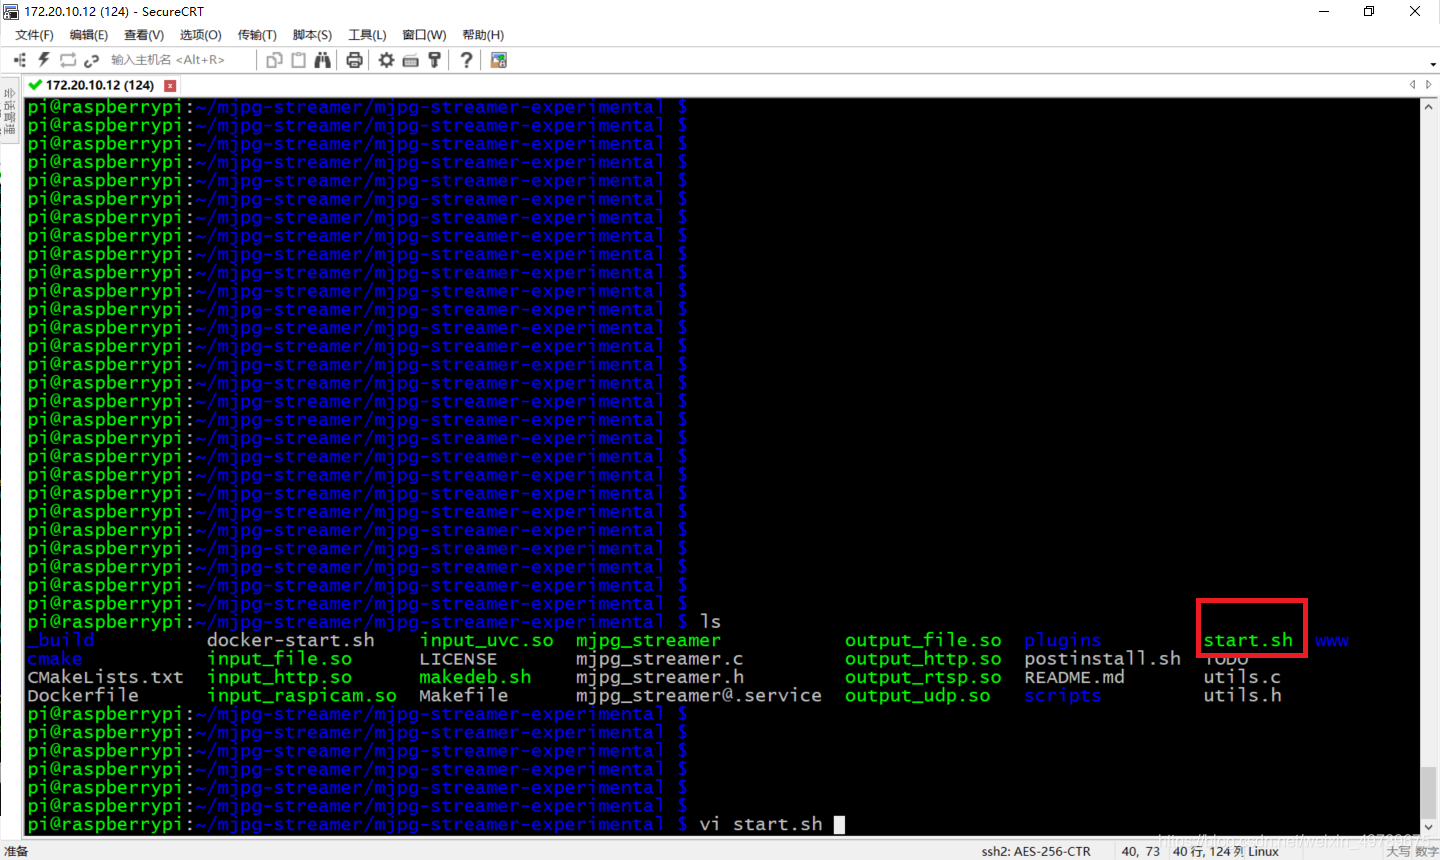
Task: Close the 172.20.10.12 (124) session tab
Action: pos(170,86)
